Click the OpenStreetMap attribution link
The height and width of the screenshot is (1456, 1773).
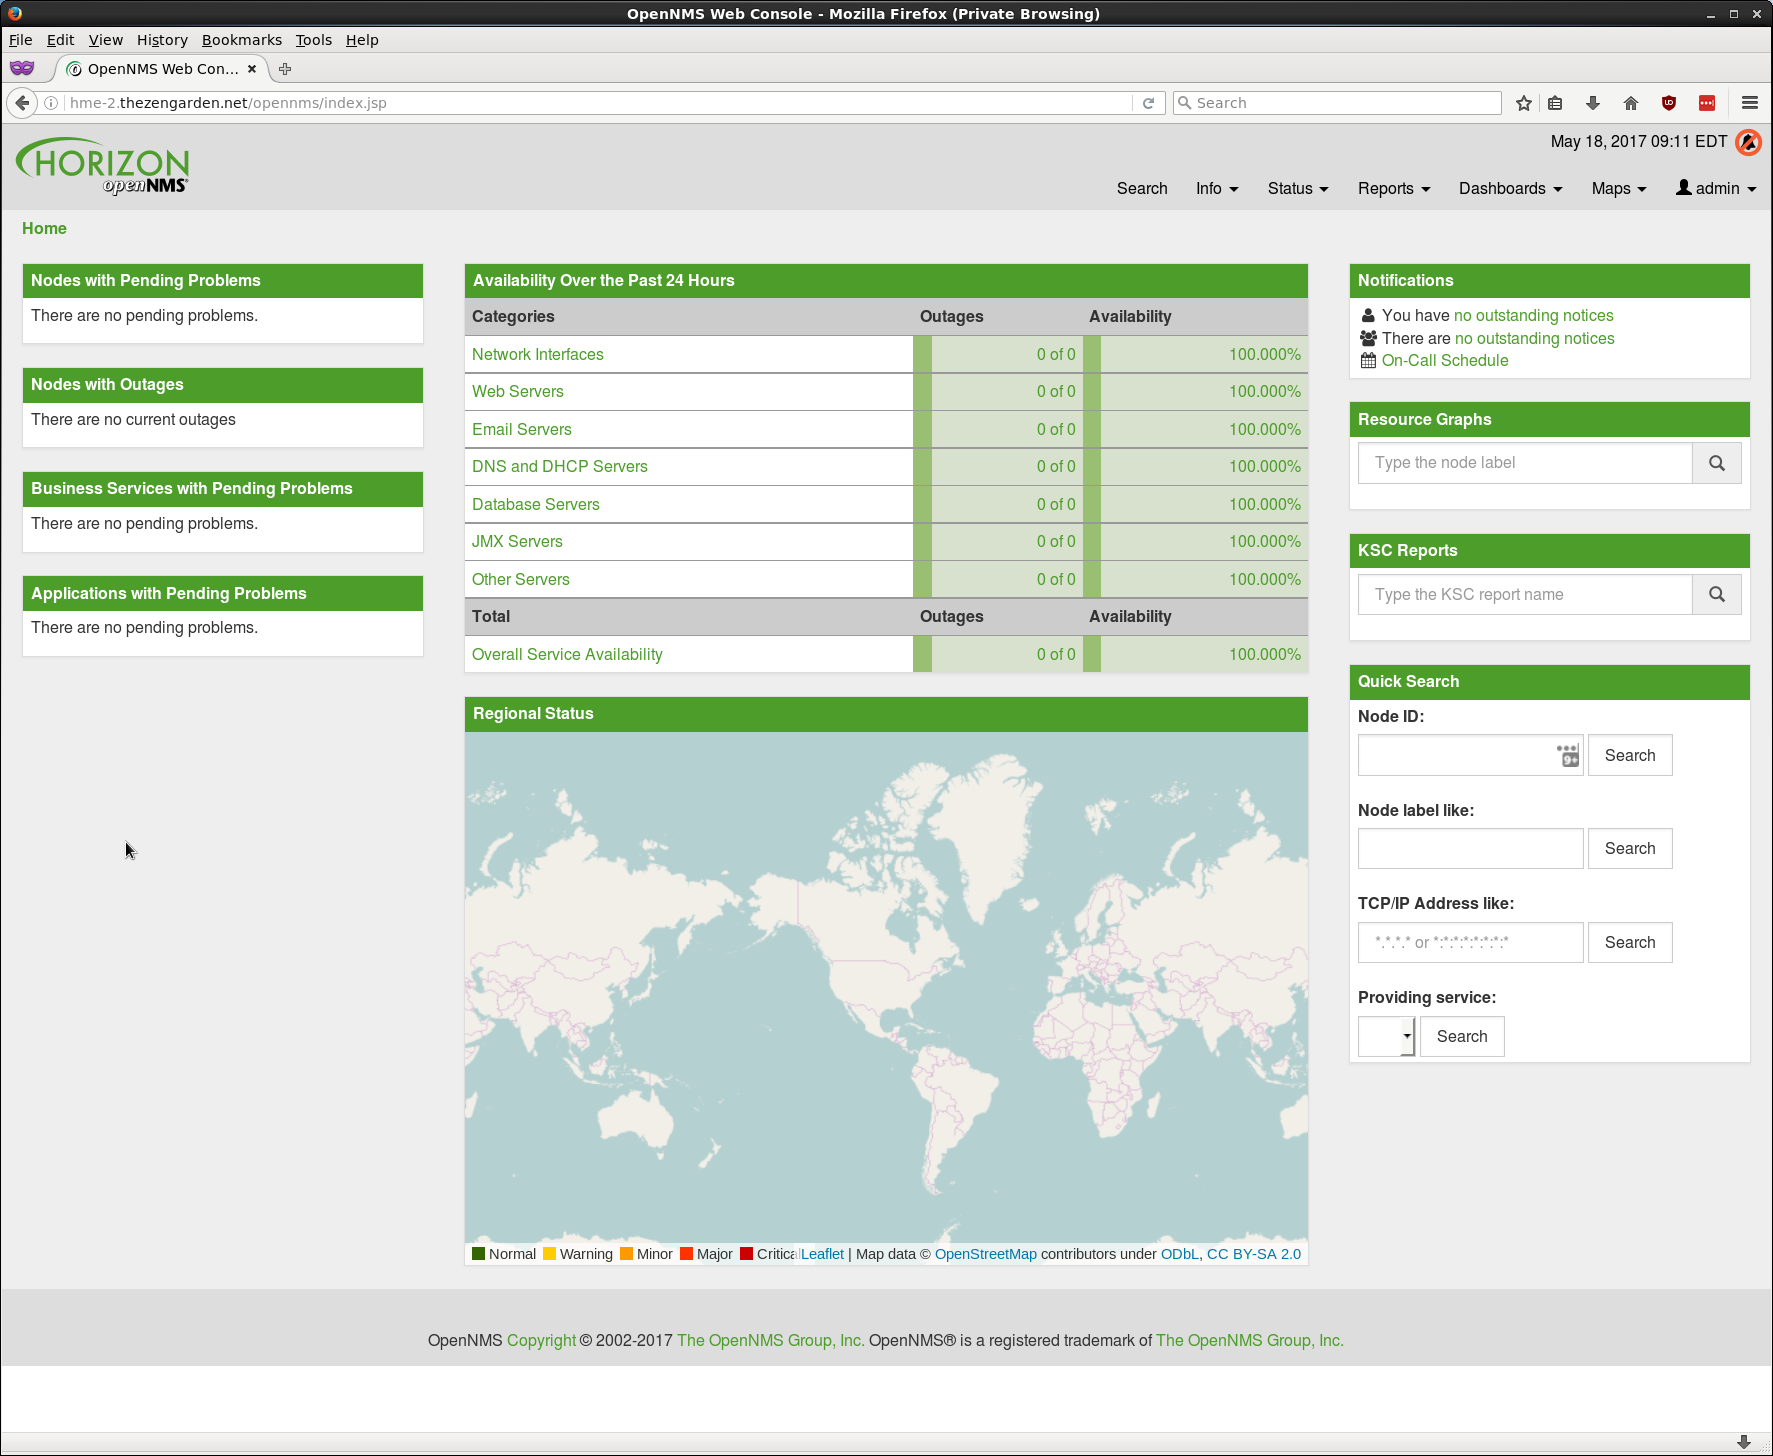(986, 1254)
